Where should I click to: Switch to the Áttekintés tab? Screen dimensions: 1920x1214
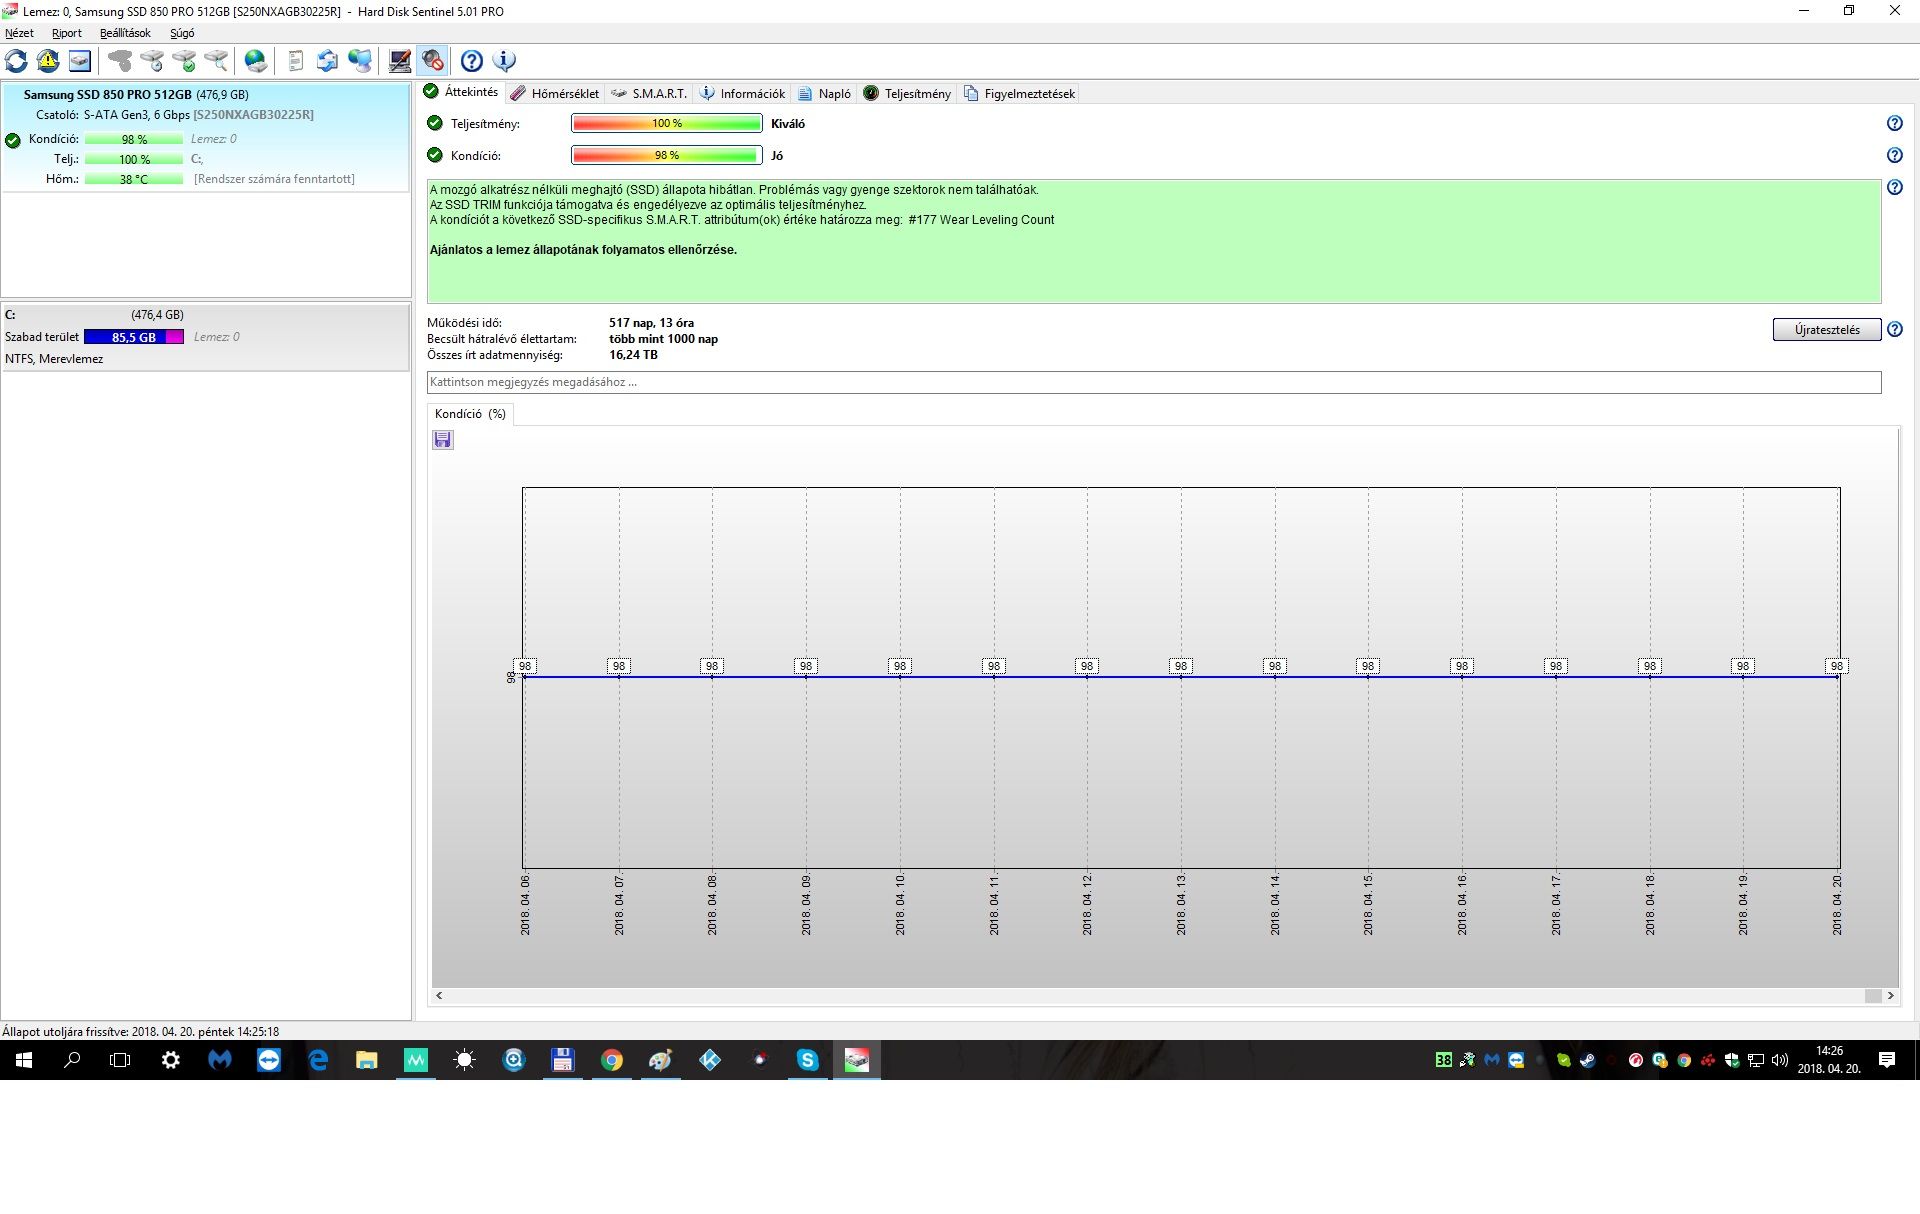click(x=461, y=92)
